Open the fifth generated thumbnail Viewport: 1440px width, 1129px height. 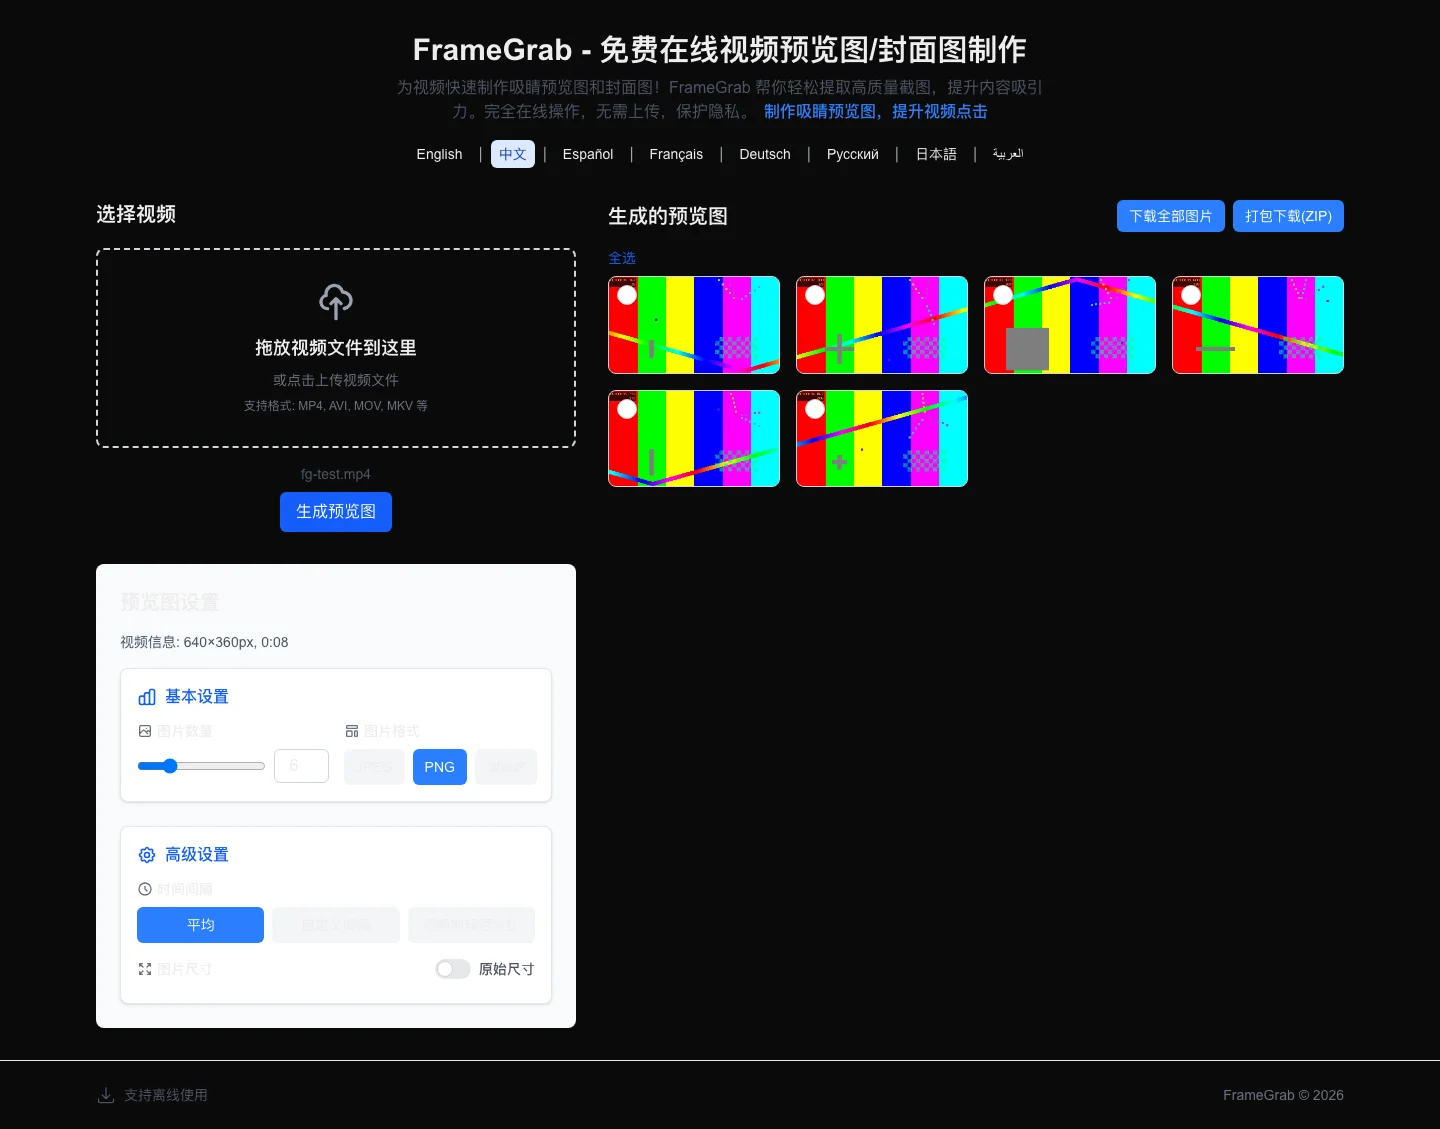[x=694, y=439]
